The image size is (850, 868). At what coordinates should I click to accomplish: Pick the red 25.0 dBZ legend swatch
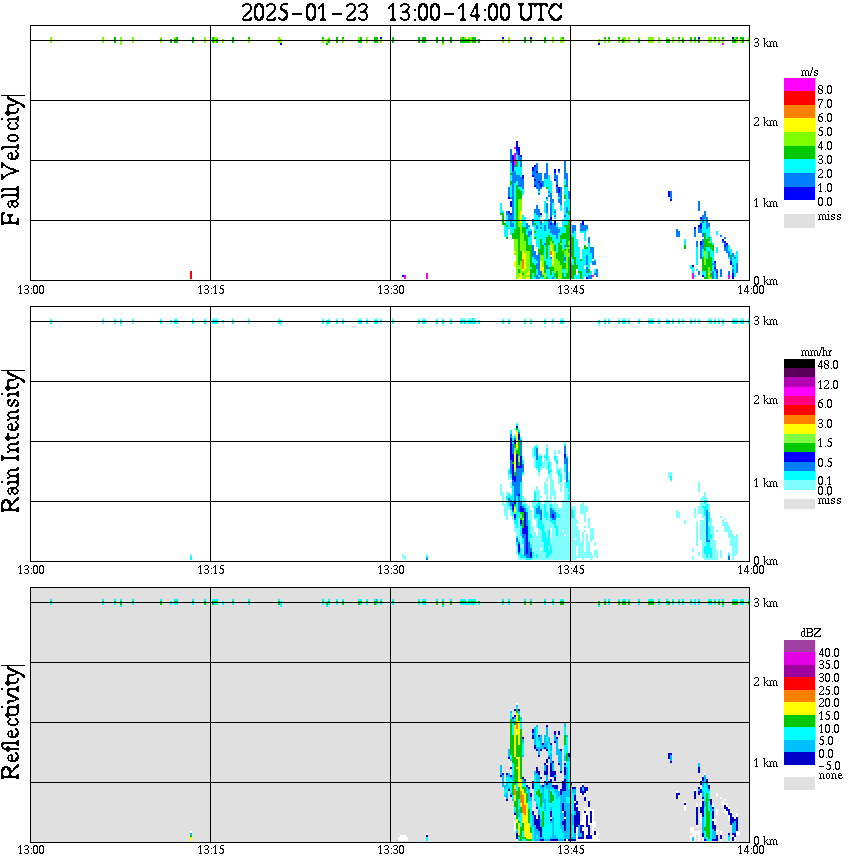pyautogui.click(x=799, y=683)
